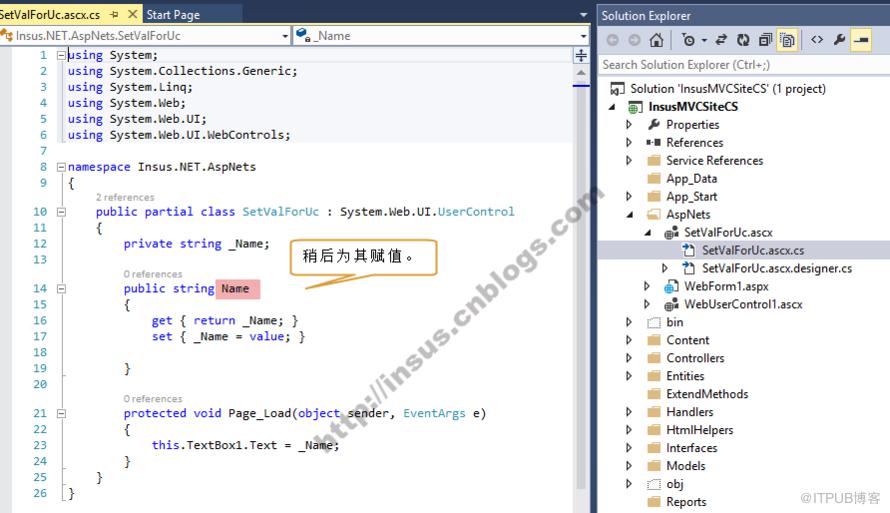
Task: Click the AspNets open folder icon
Action: pos(654,215)
